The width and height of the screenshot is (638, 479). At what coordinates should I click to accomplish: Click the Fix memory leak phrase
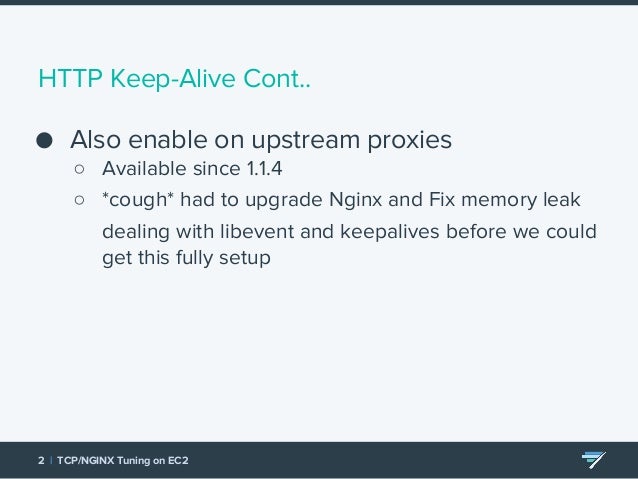click(505, 200)
